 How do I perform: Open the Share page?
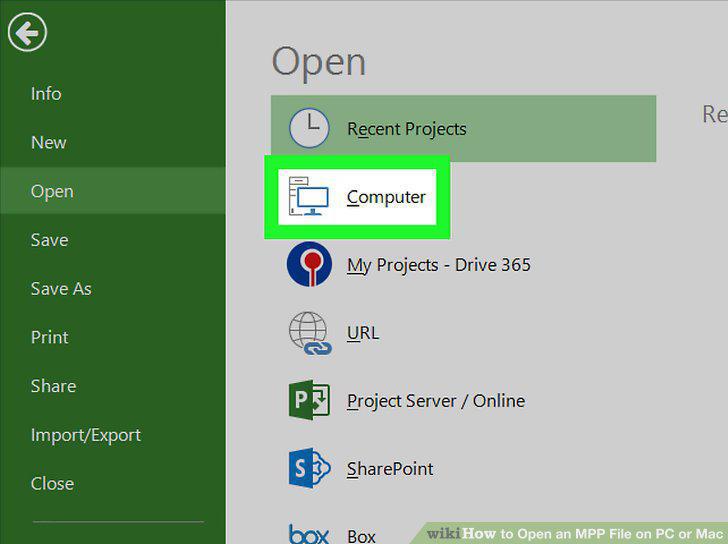tap(53, 386)
